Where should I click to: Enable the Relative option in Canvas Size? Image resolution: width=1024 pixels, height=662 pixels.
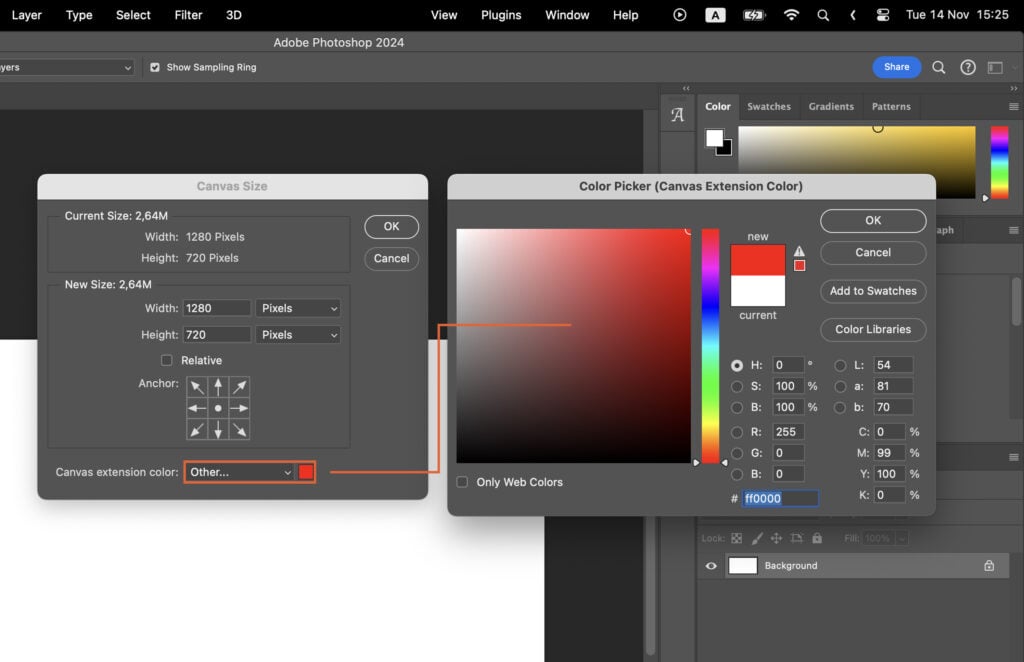pos(165,360)
